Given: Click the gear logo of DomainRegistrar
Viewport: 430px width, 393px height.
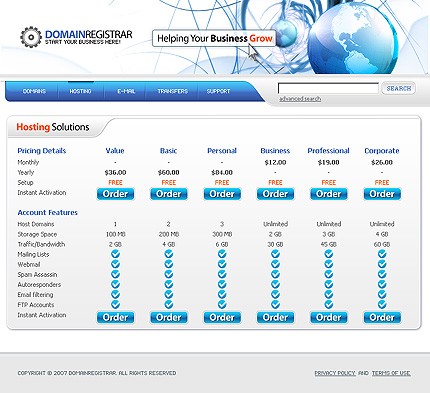Looking at the screenshot, I should (x=31, y=37).
